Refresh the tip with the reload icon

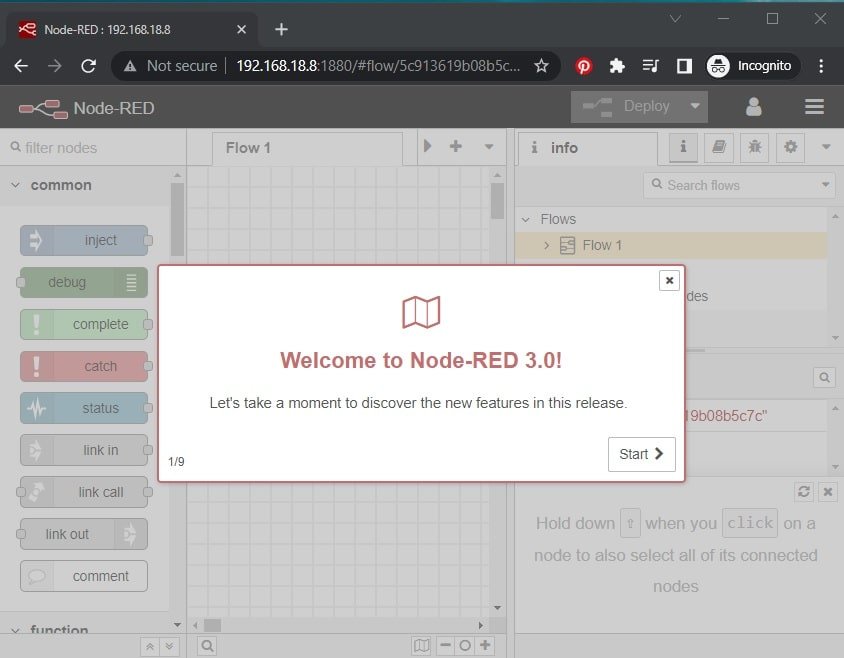tap(804, 492)
